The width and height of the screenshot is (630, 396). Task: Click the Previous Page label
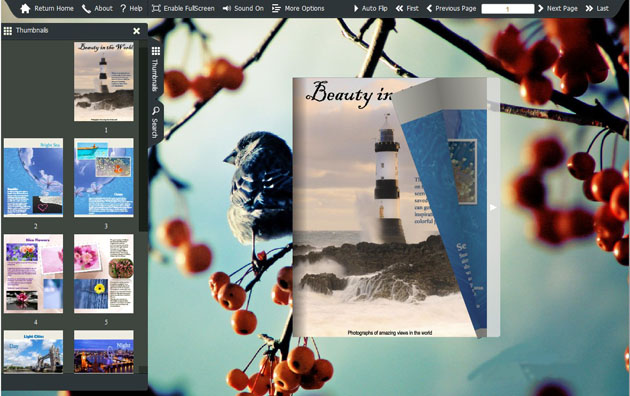(x=456, y=8)
